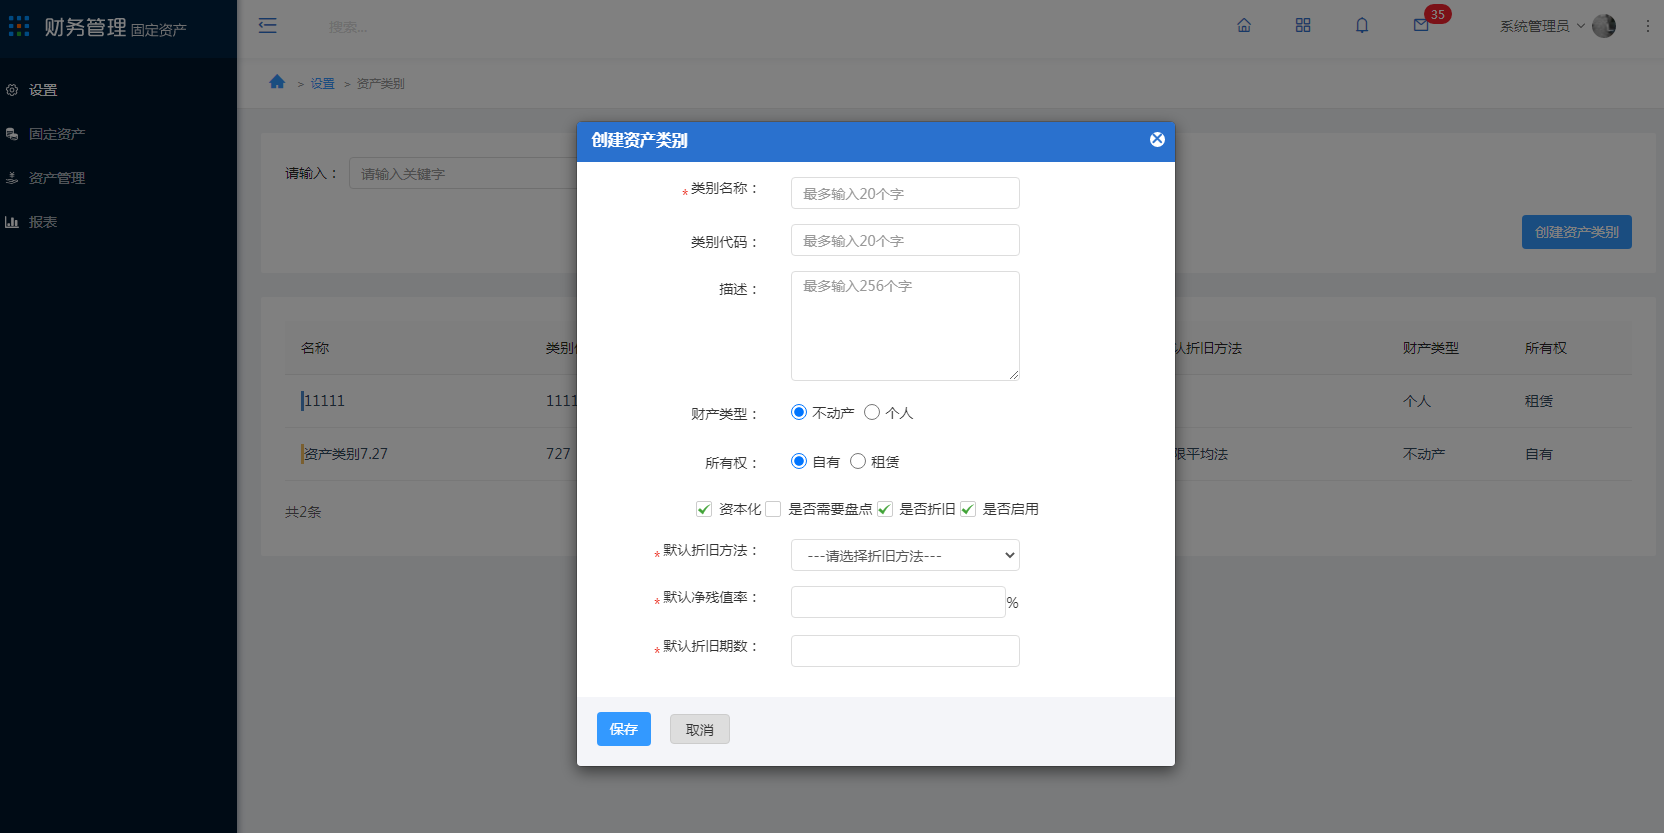Screen dimensions: 1664x833
Task: Open 默认折旧方法 dropdown
Action: coord(905,555)
